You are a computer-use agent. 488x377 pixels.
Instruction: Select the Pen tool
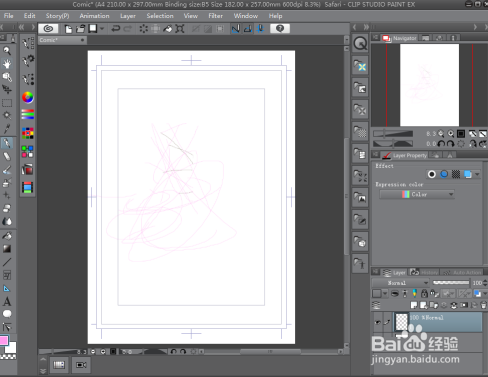7,143
